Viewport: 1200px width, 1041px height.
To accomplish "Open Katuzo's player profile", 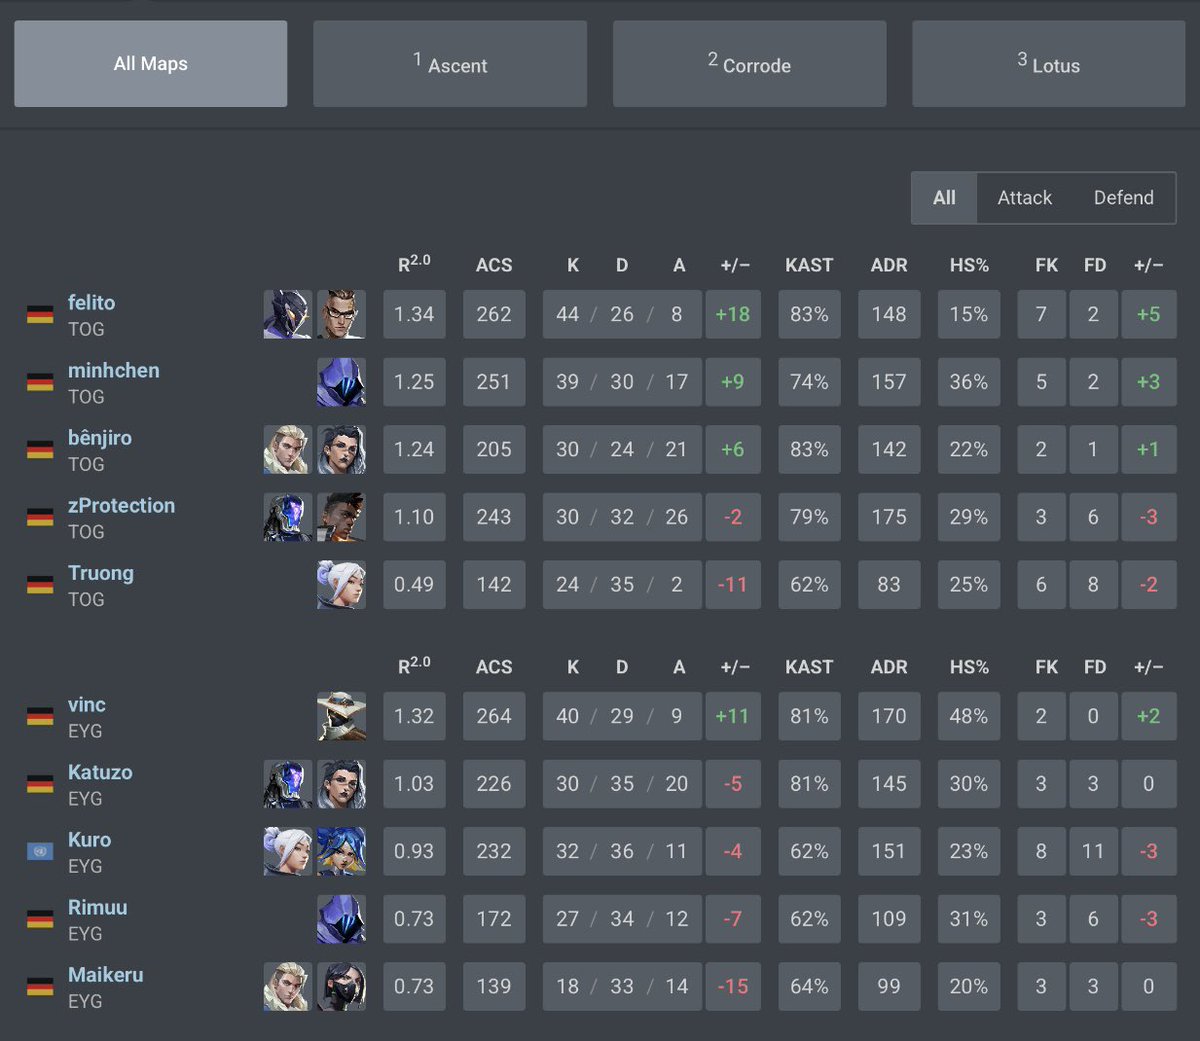I will point(100,772).
